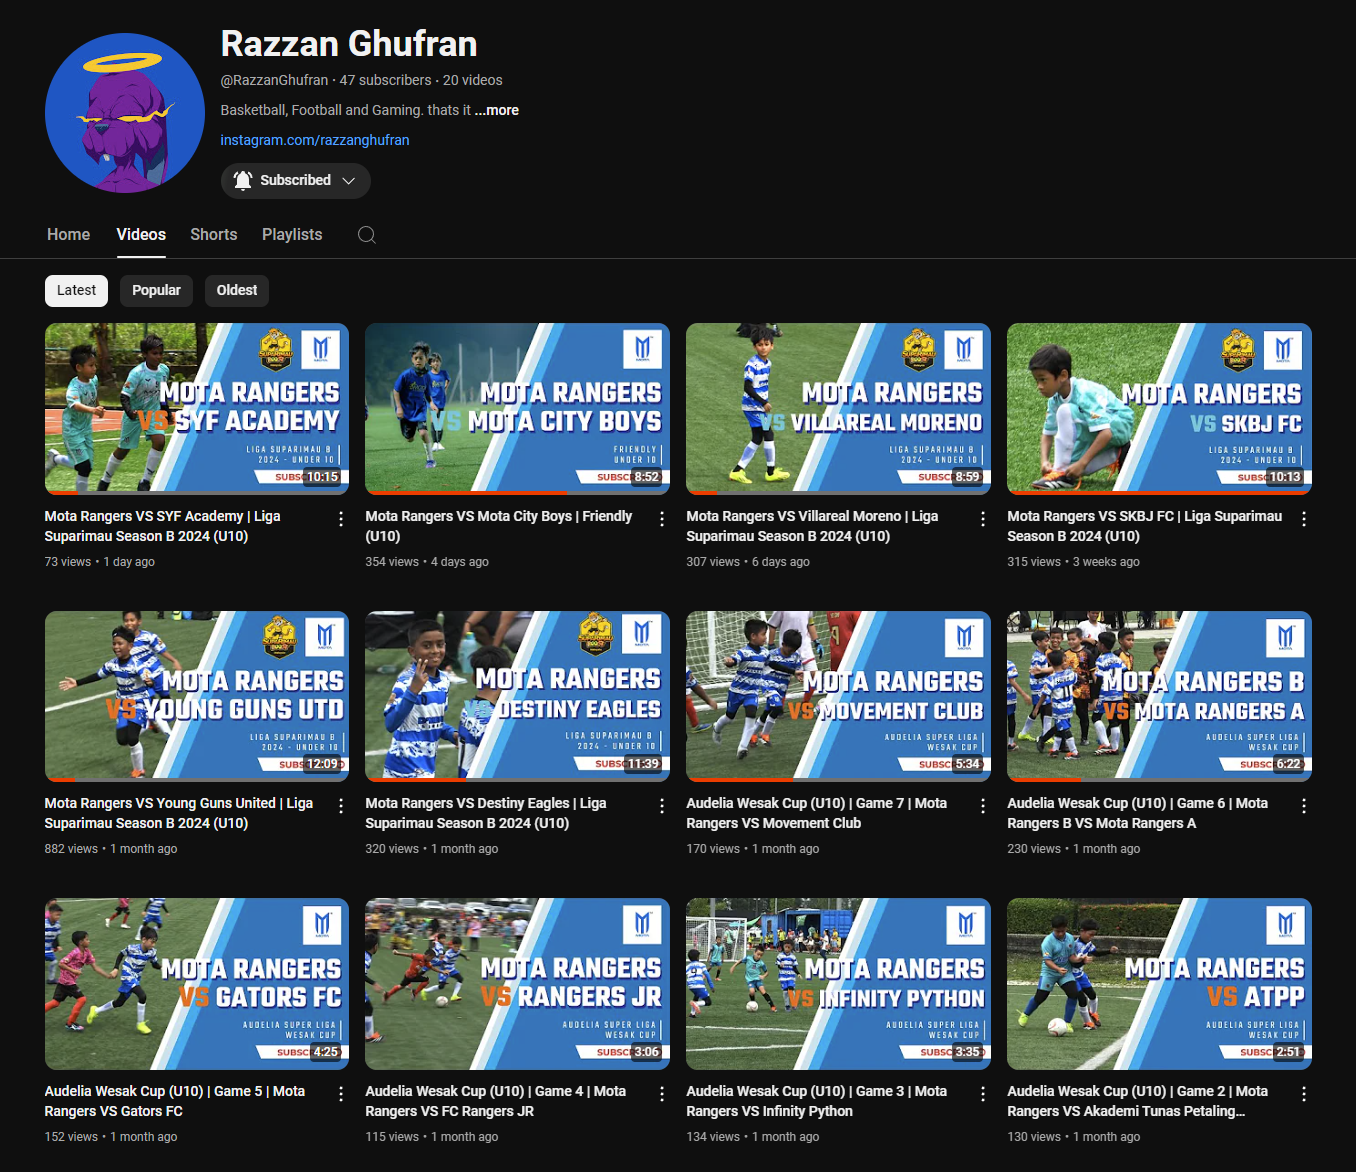Viewport: 1356px width, 1172px height.
Task: Open Wesak Cup Game 5 Gators FC title
Action: 175,1101
